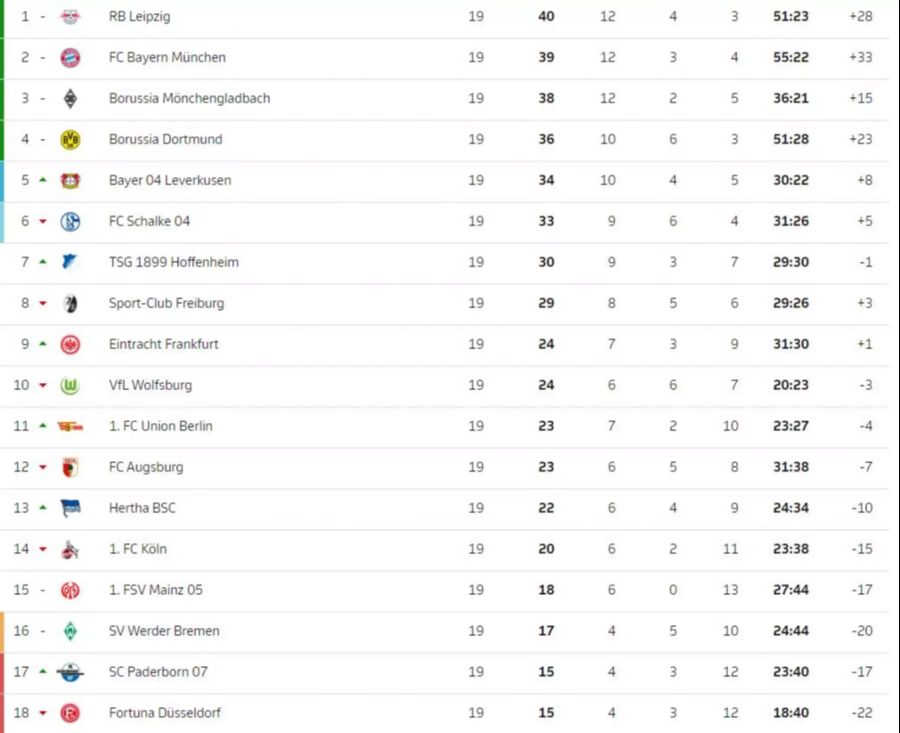Click the FC Schalke 04 emblem
The height and width of the screenshot is (733, 900).
pos(70,222)
